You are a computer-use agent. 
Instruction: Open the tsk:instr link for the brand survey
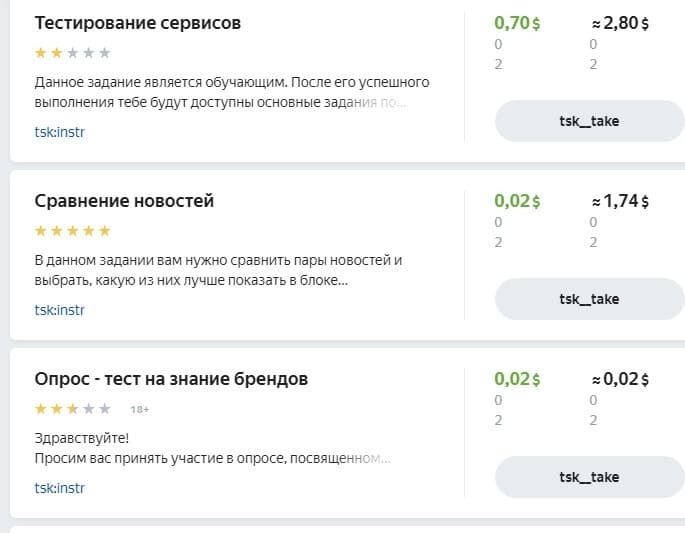tap(60, 488)
